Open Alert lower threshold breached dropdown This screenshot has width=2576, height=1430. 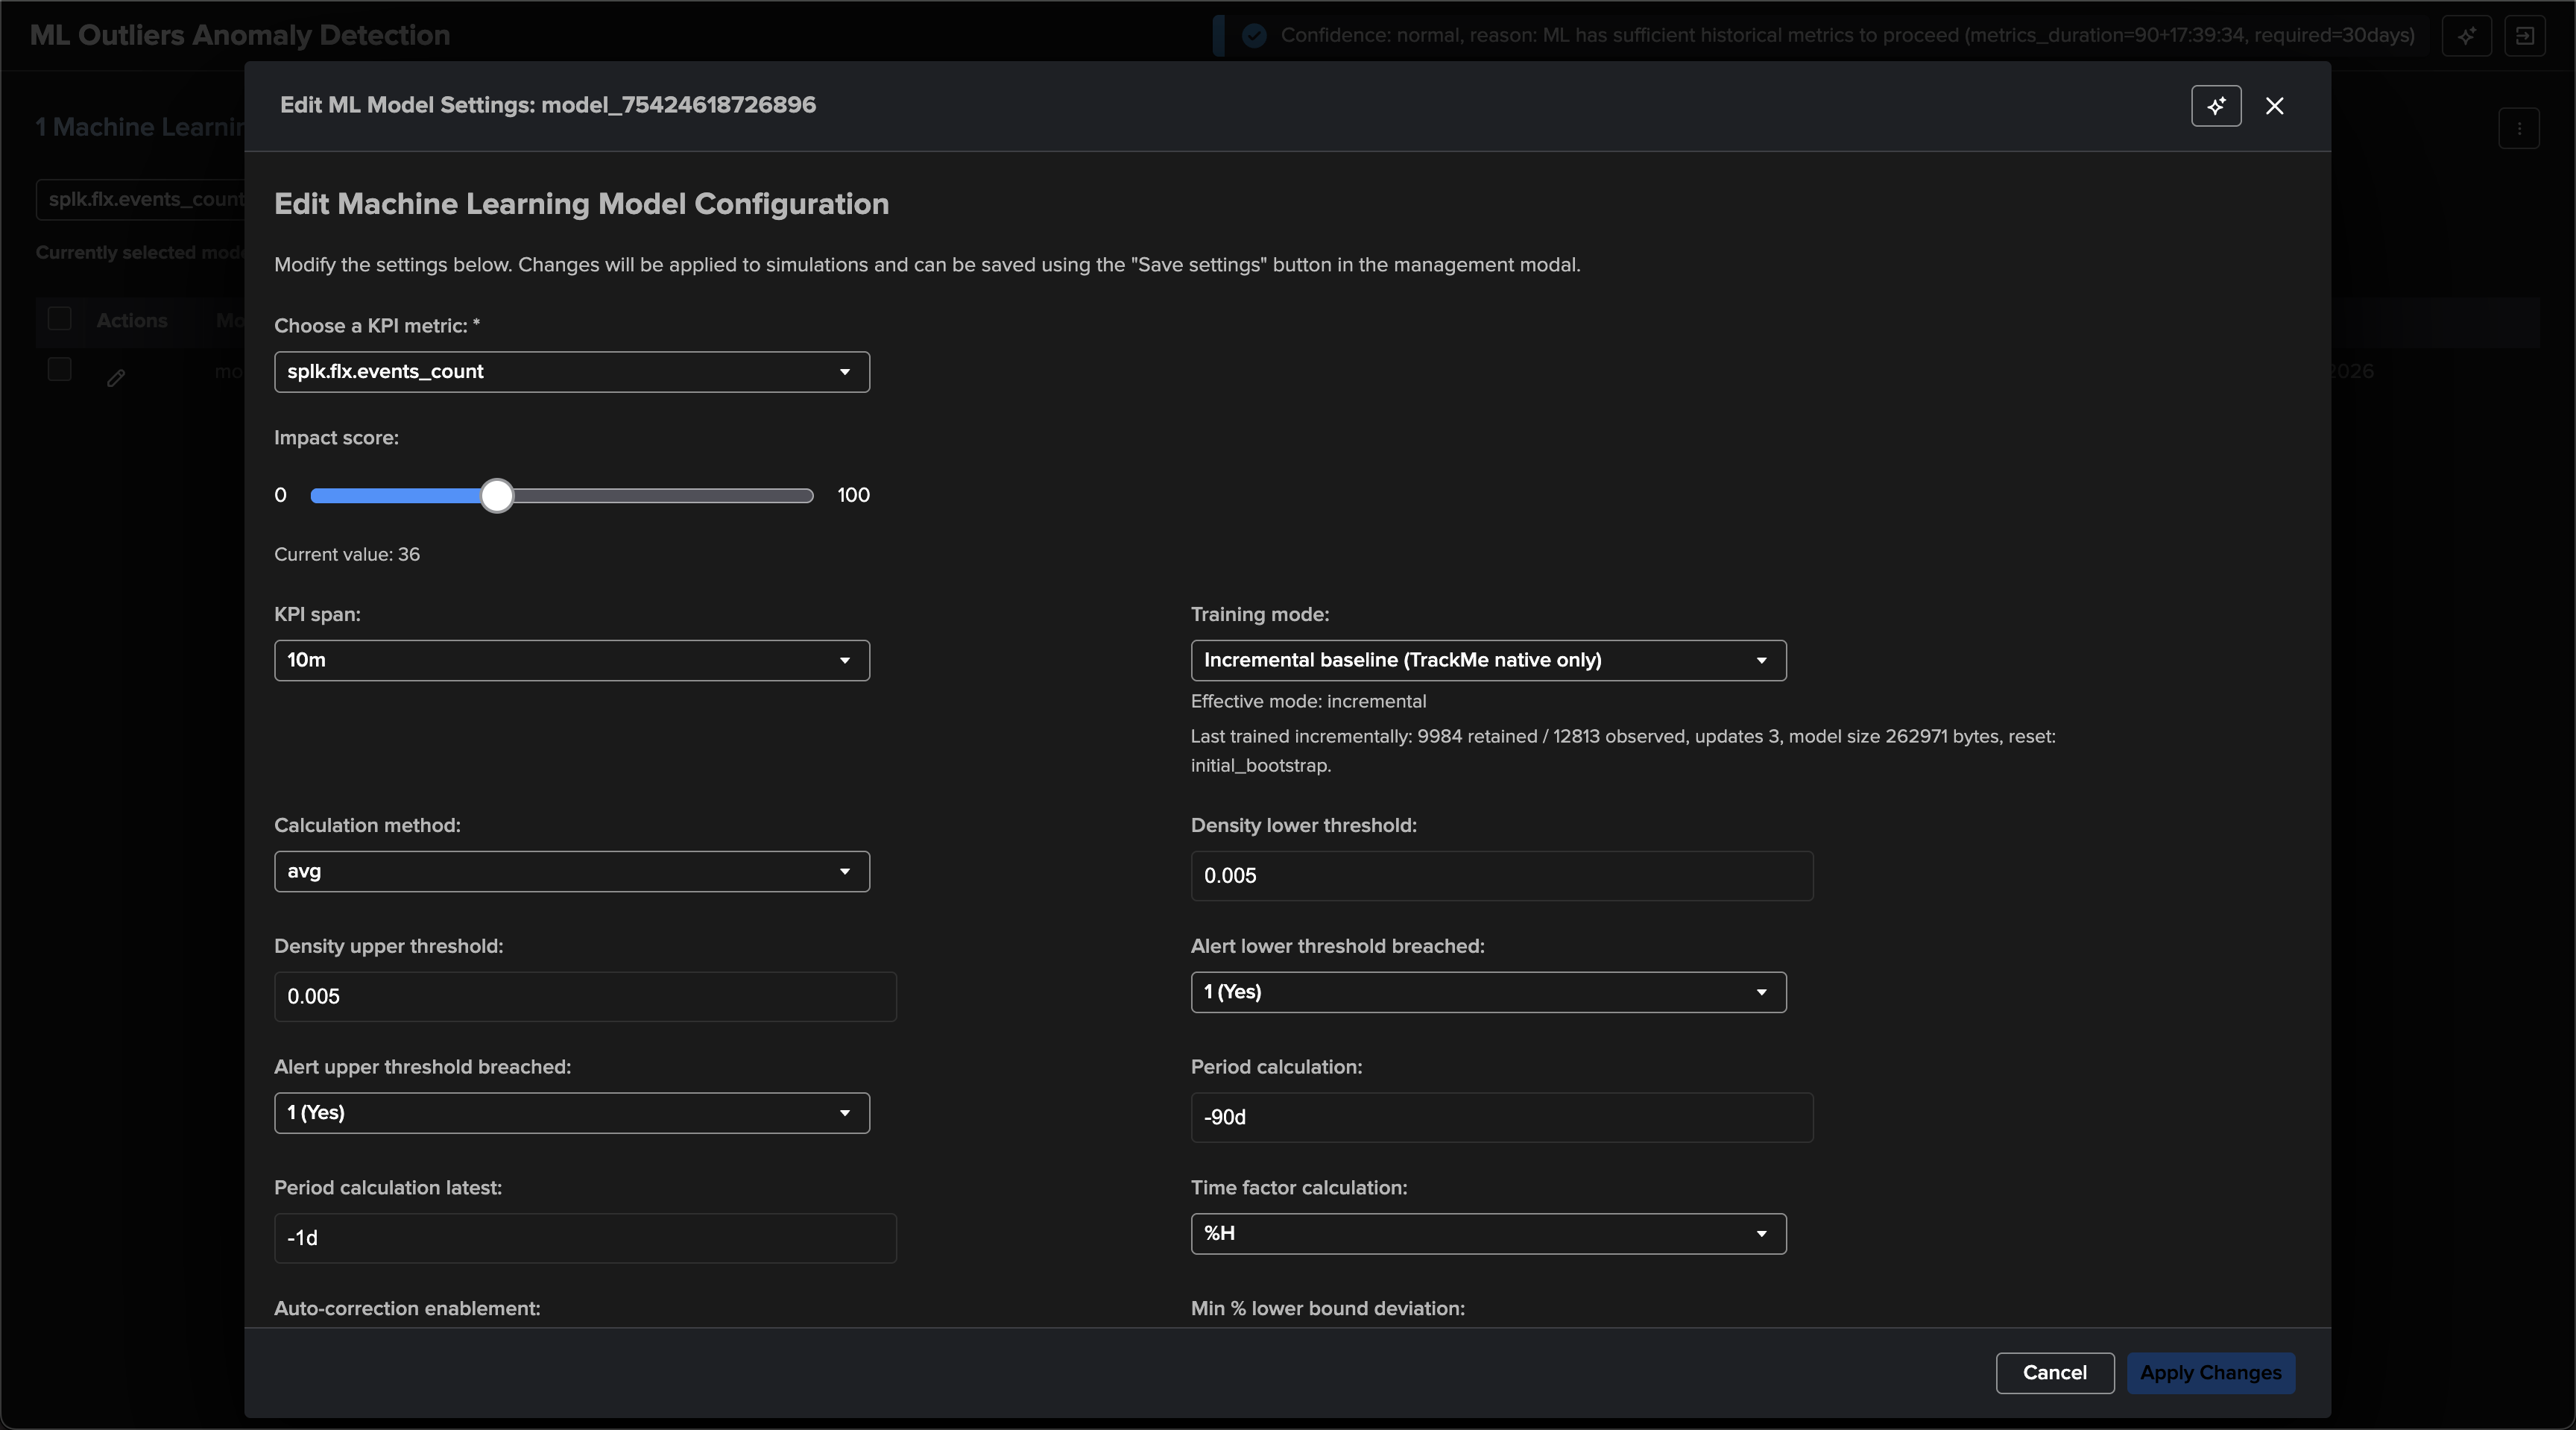click(1488, 992)
